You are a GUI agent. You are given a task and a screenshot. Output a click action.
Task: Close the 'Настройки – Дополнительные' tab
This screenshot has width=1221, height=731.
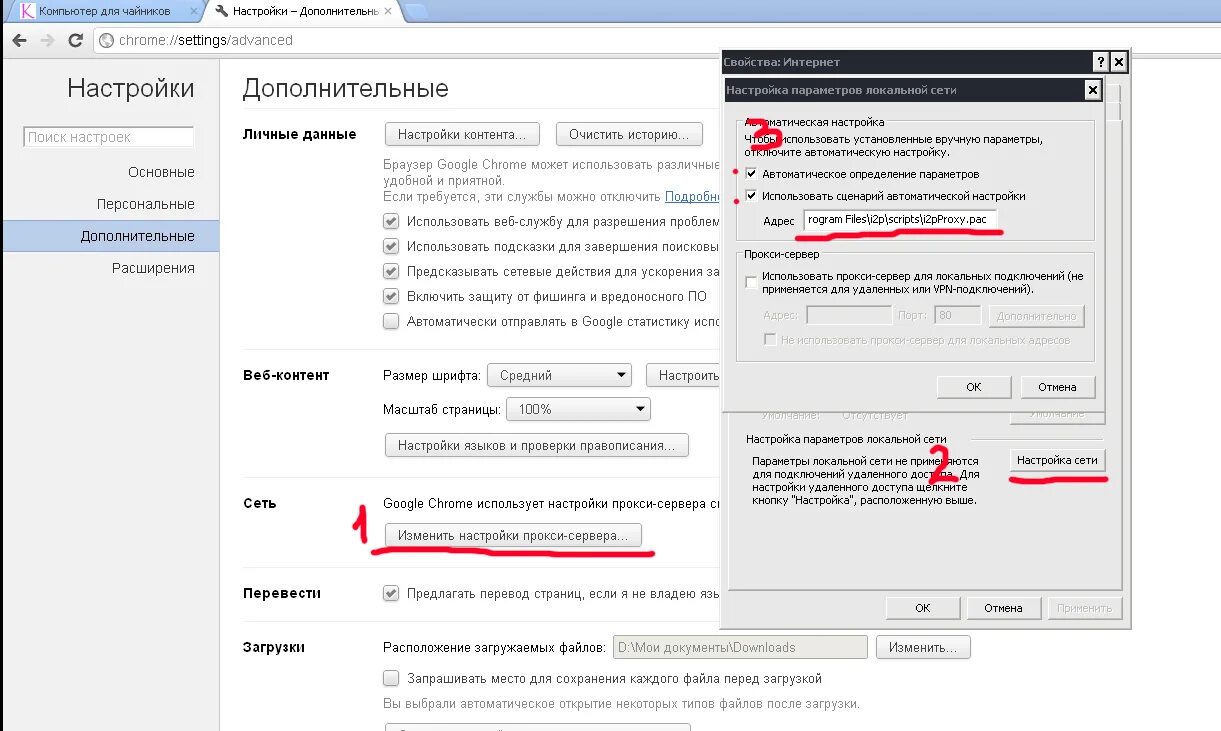coord(387,11)
